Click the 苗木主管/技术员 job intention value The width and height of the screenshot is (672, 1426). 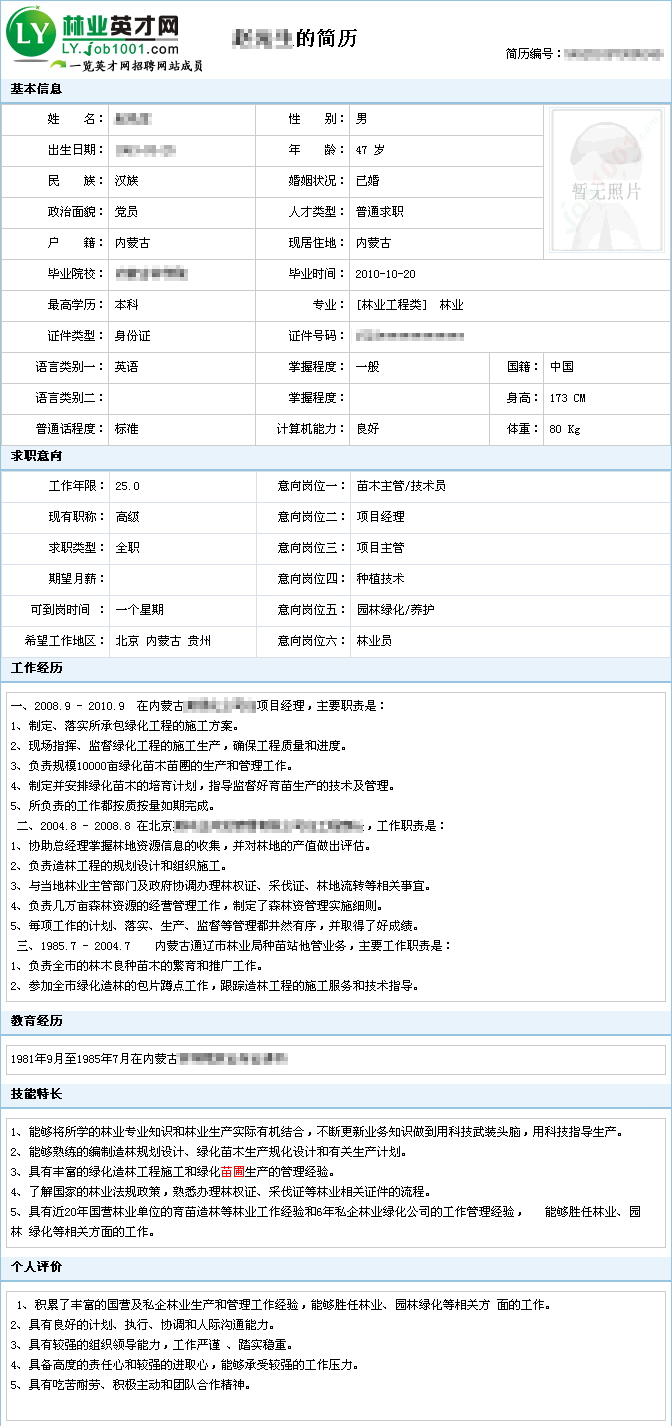[401, 486]
